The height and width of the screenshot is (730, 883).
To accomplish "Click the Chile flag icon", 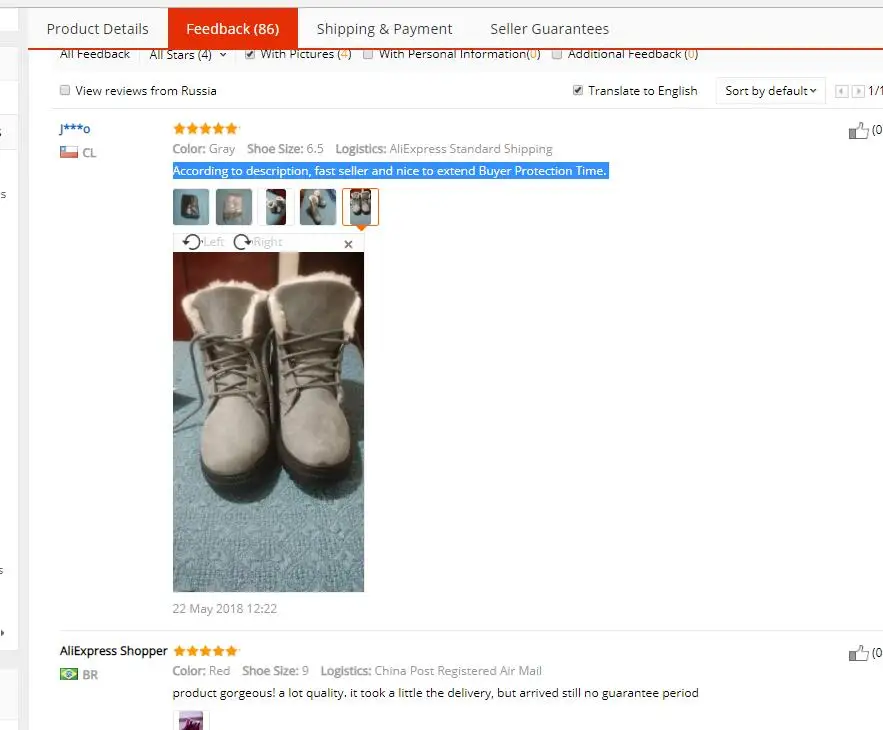I will coord(69,152).
